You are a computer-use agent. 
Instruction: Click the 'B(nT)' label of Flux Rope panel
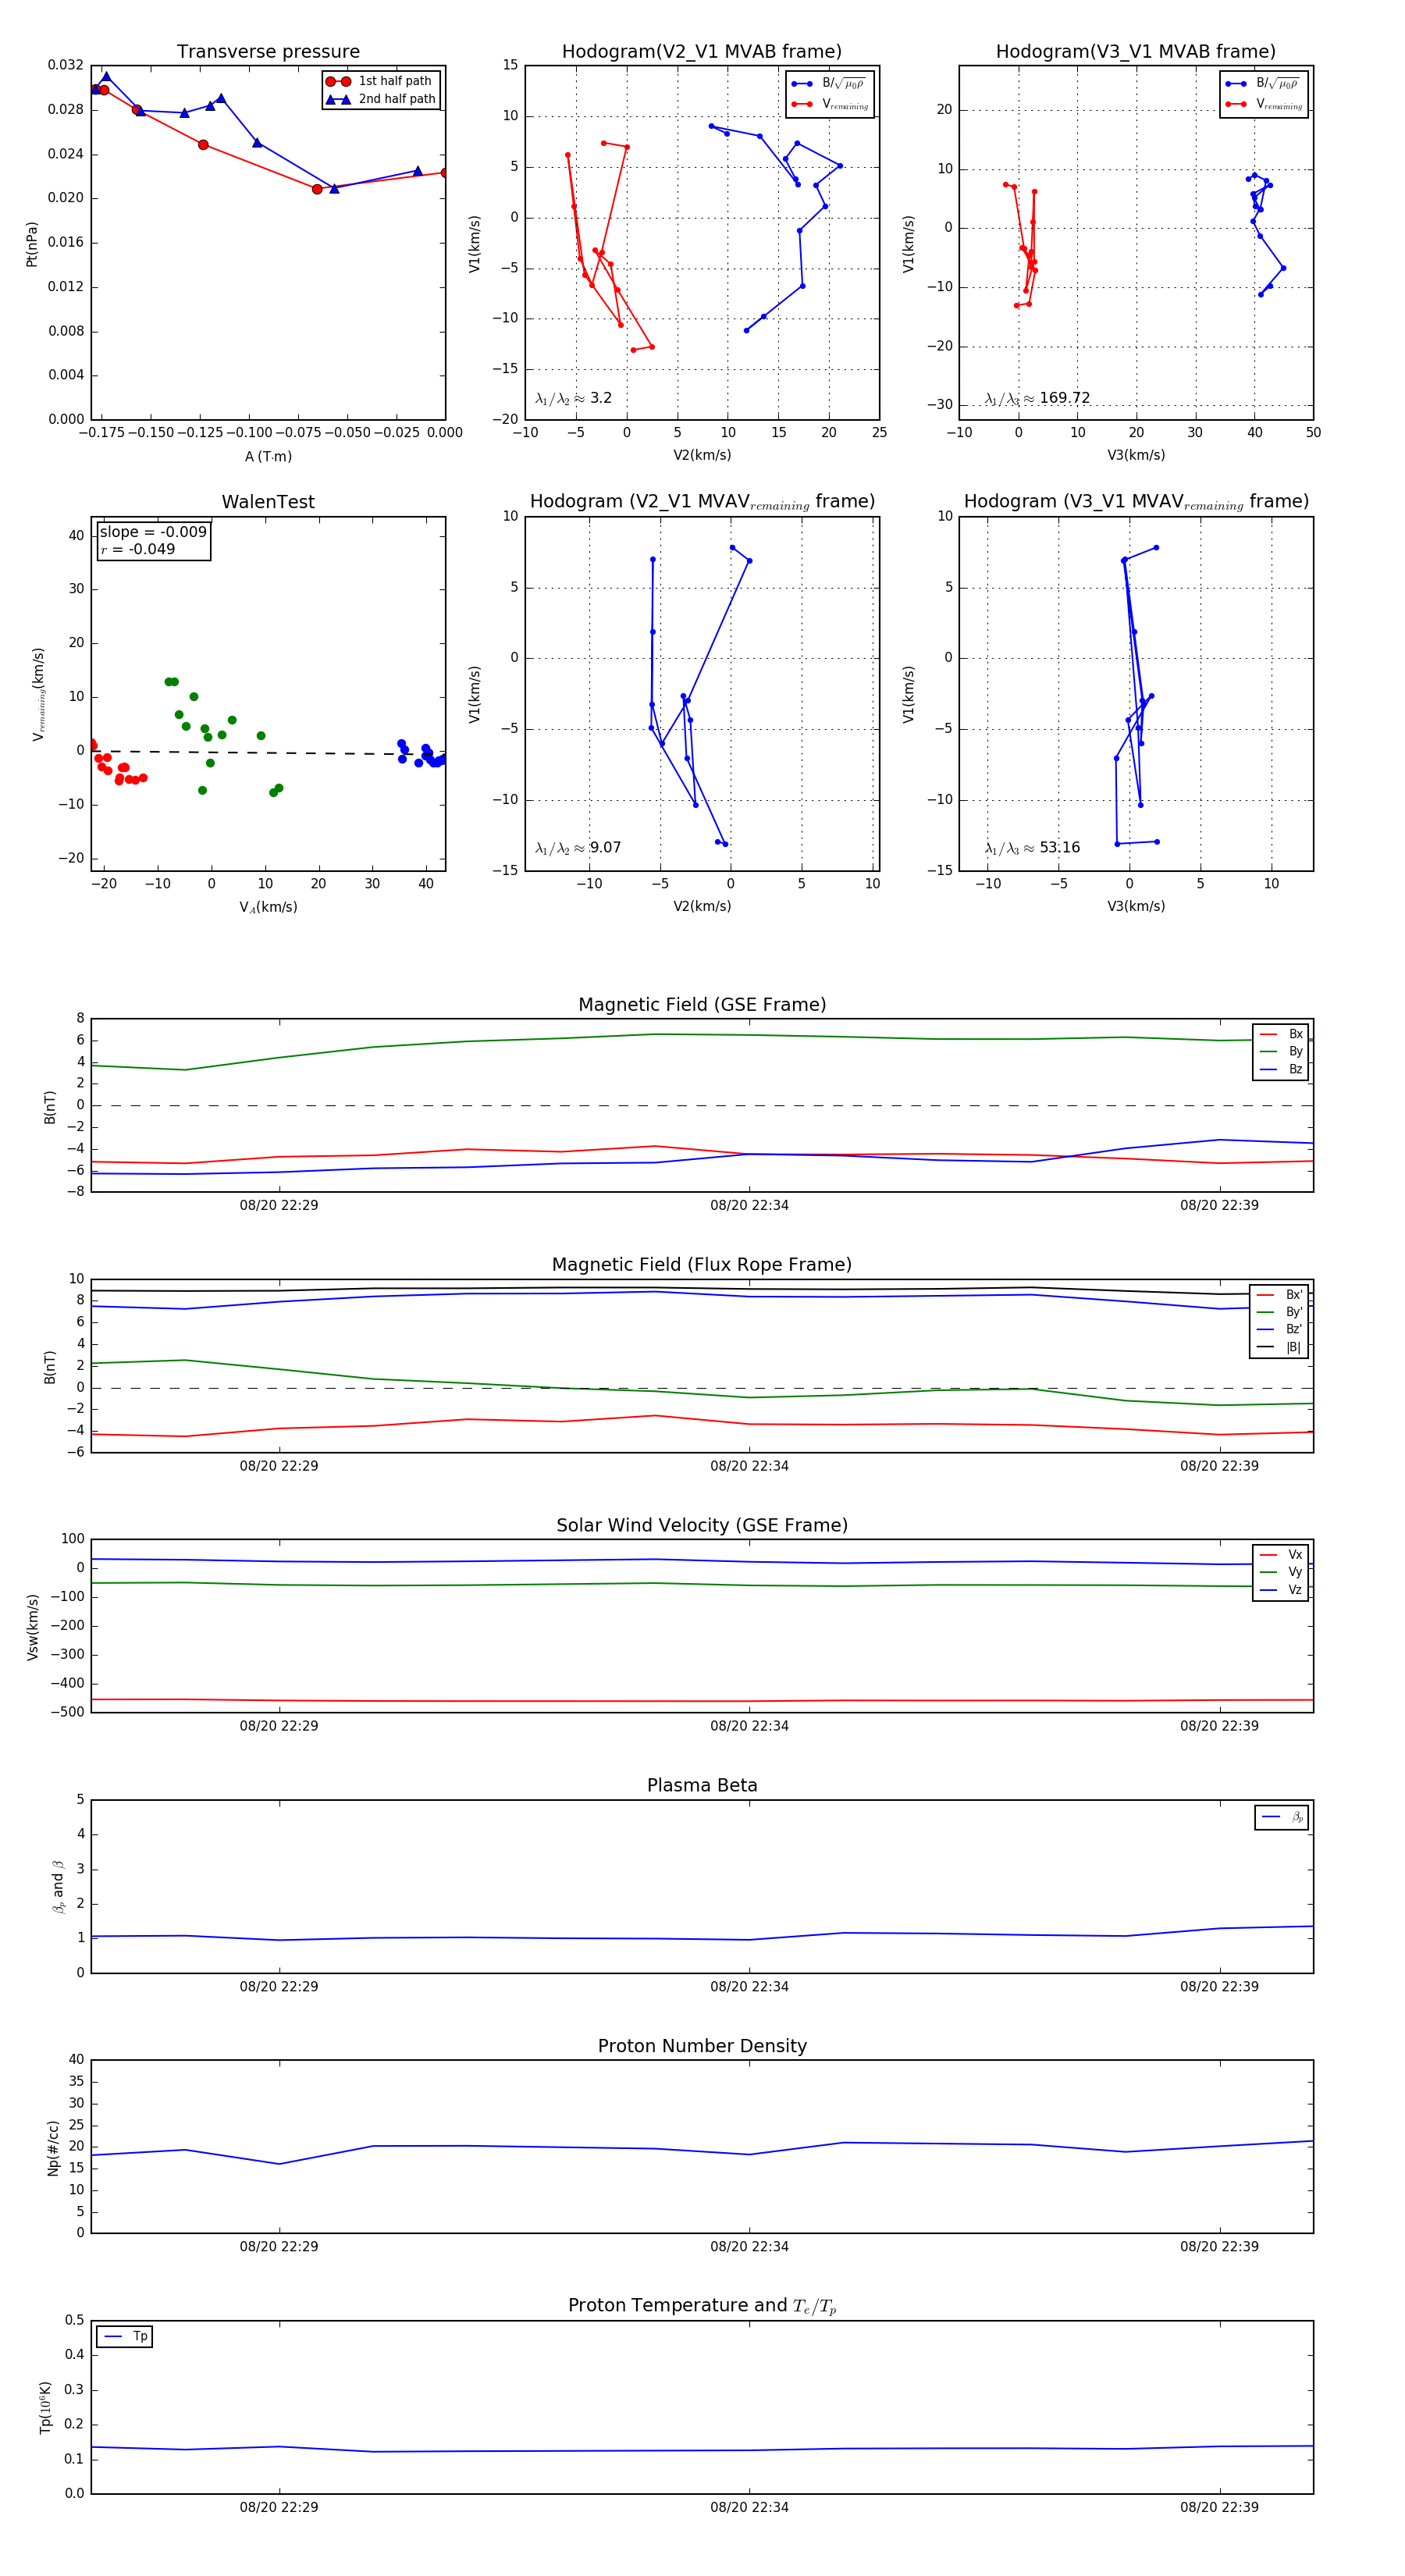(x=50, y=1367)
